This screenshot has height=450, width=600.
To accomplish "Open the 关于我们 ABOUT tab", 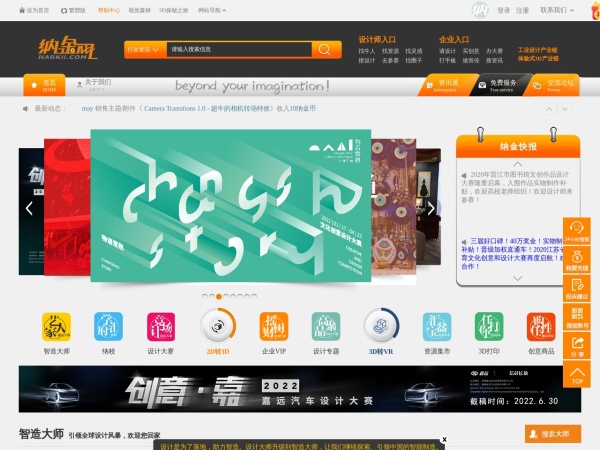I will (95, 85).
